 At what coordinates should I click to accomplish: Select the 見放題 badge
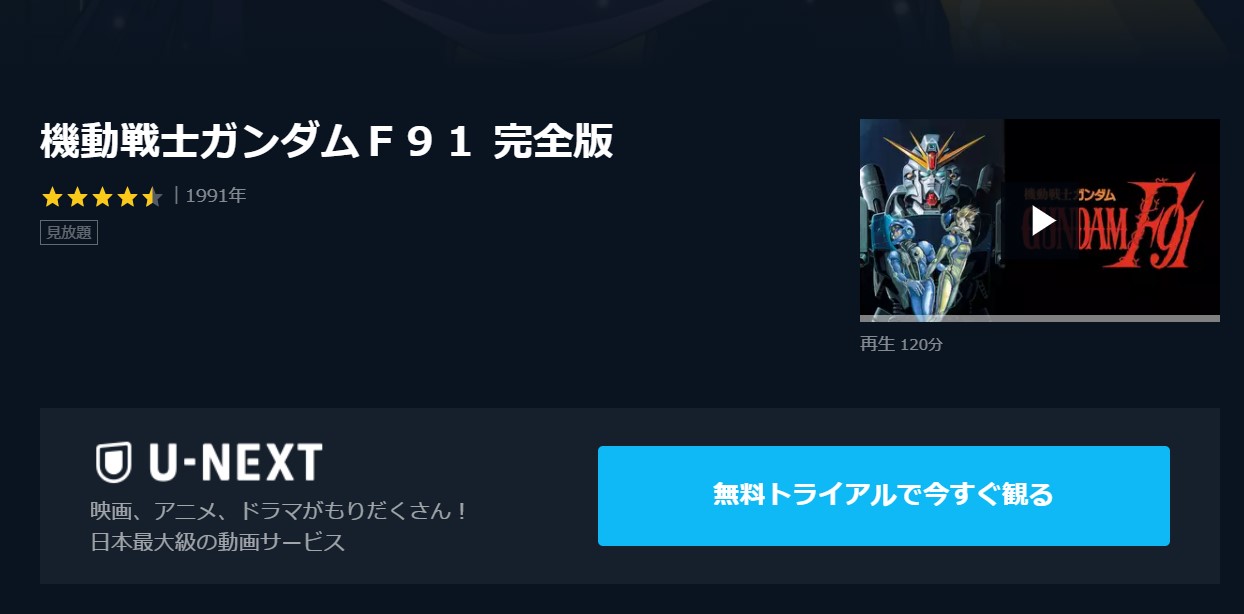click(x=69, y=232)
